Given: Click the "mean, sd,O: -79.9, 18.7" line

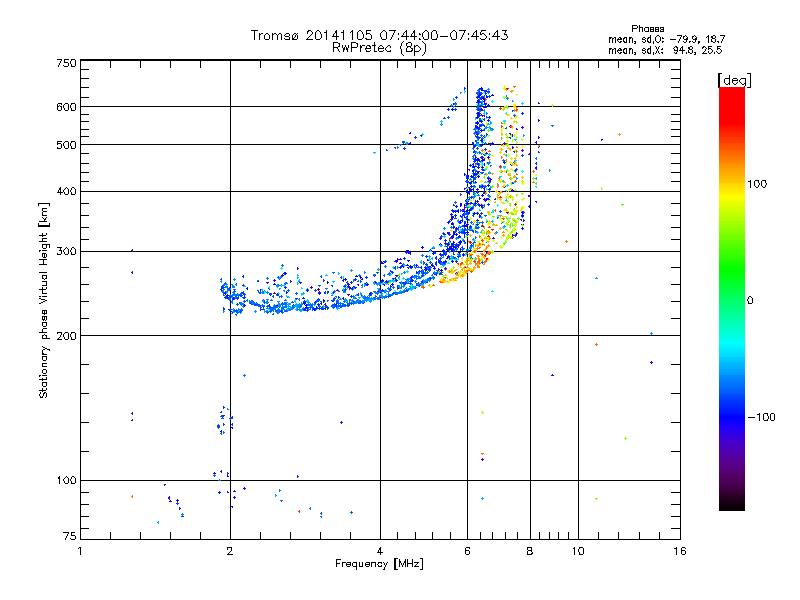Looking at the screenshot, I should (x=666, y=39).
